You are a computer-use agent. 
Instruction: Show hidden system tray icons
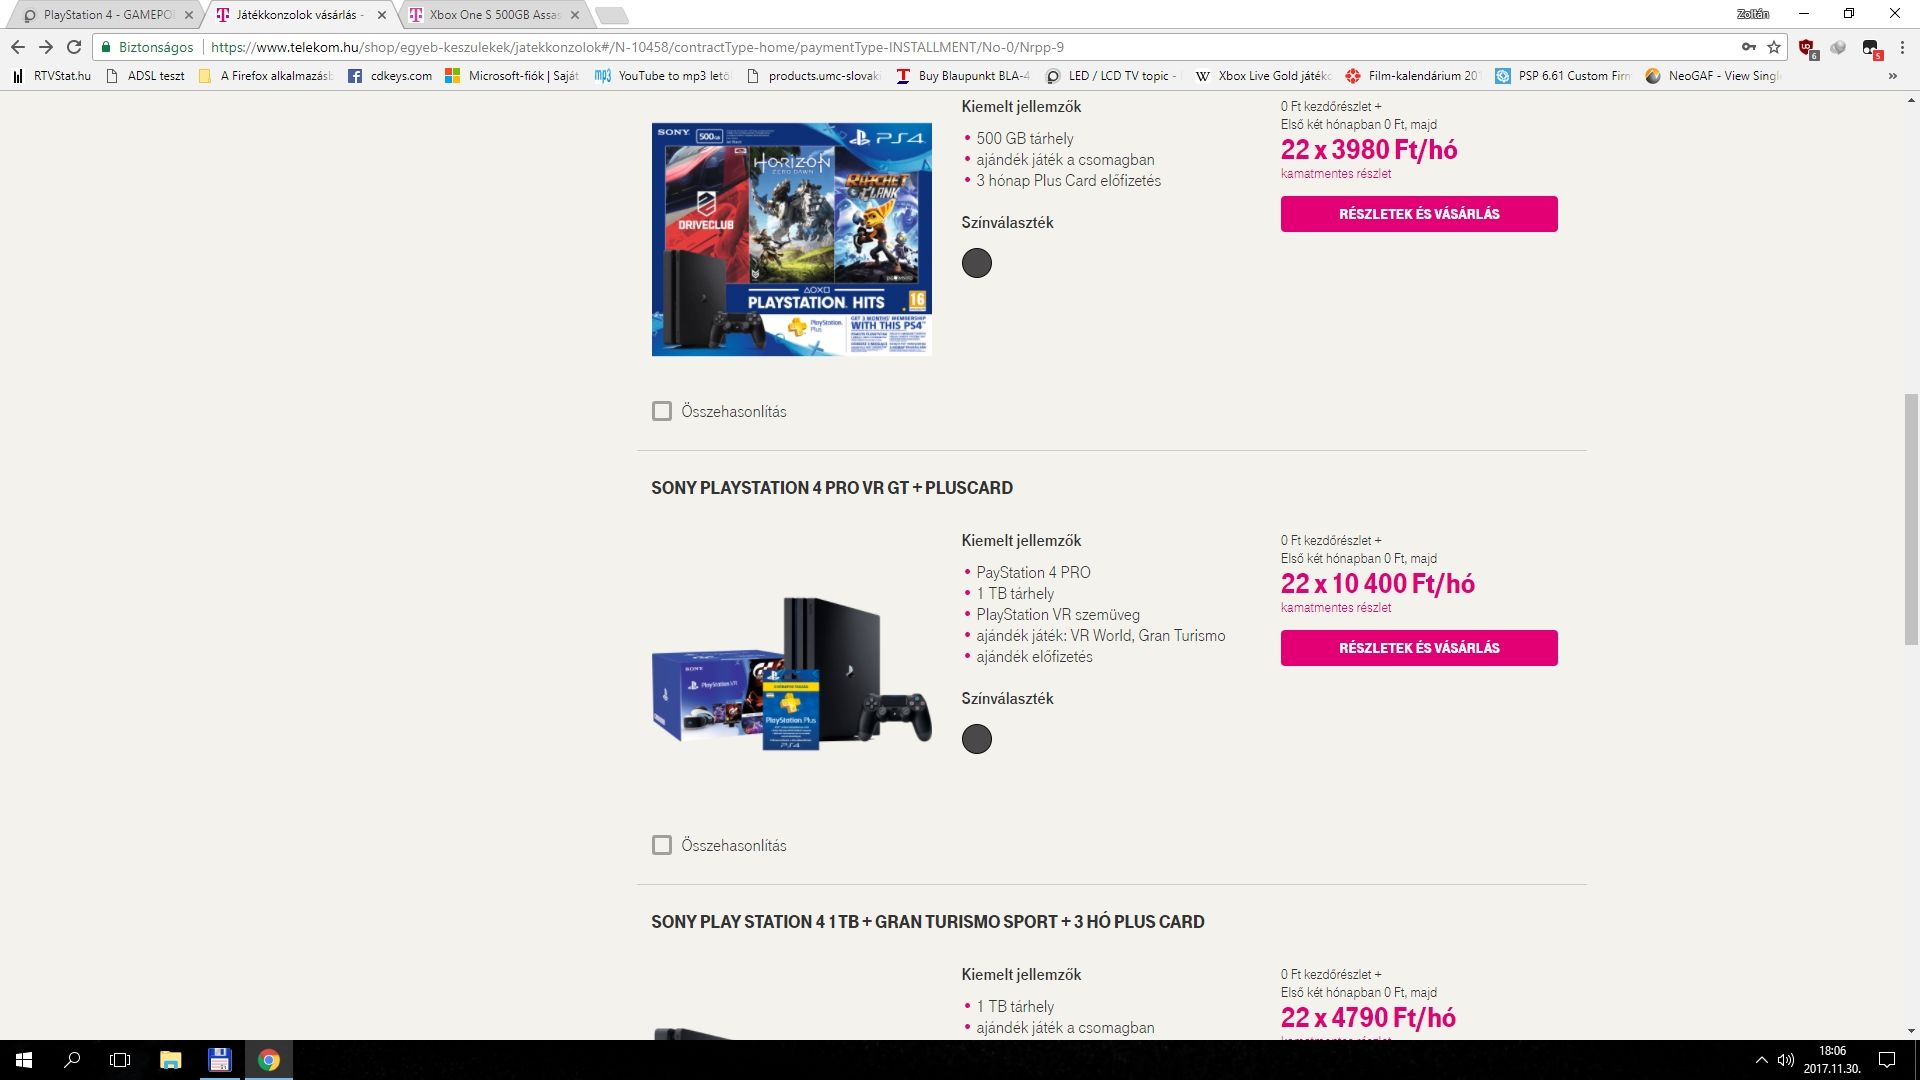point(1761,1060)
